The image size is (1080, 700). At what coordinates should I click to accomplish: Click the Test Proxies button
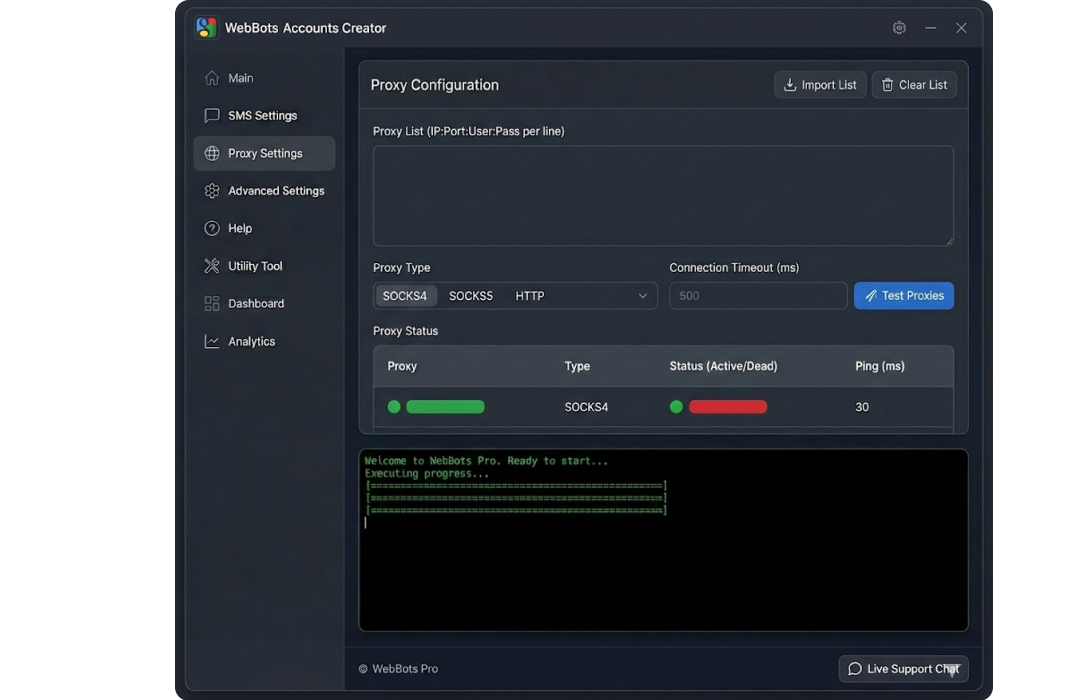coord(903,295)
